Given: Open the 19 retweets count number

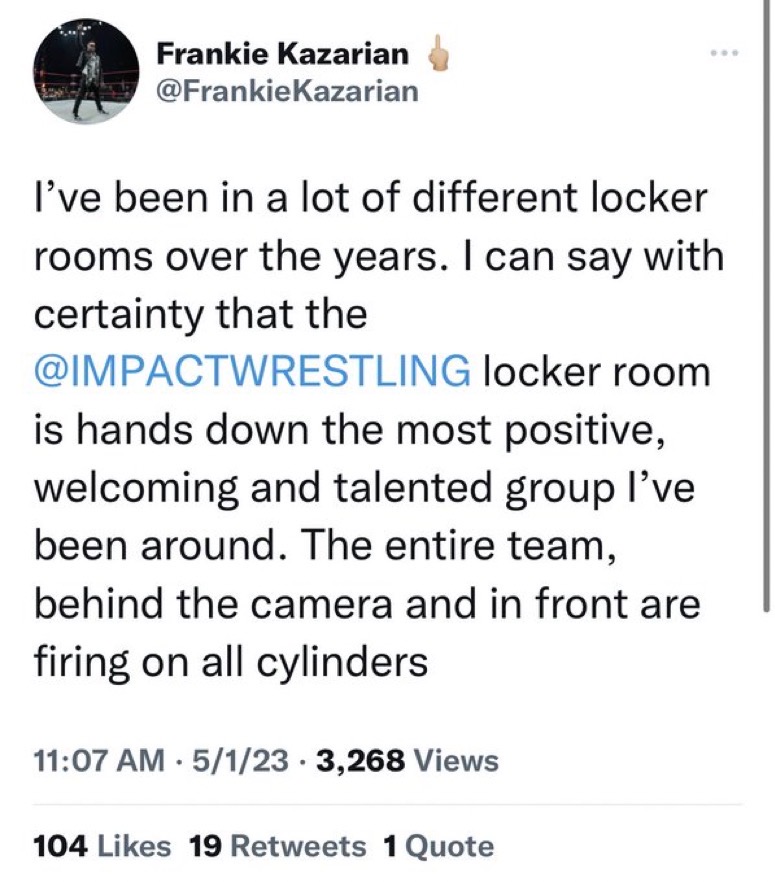Looking at the screenshot, I should [205, 846].
